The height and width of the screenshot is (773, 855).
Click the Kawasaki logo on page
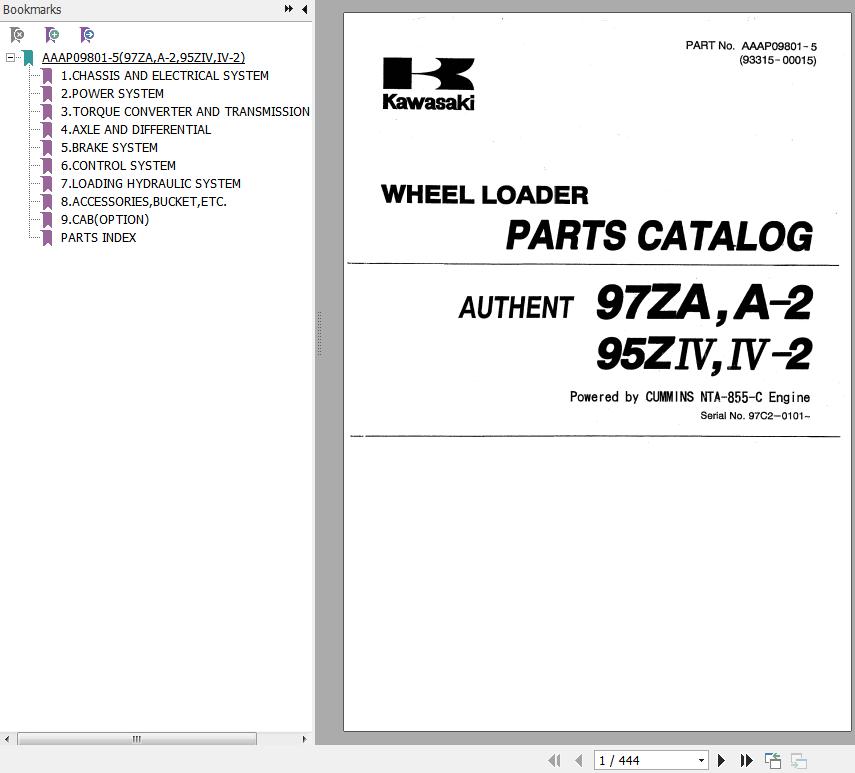pyautogui.click(x=429, y=83)
